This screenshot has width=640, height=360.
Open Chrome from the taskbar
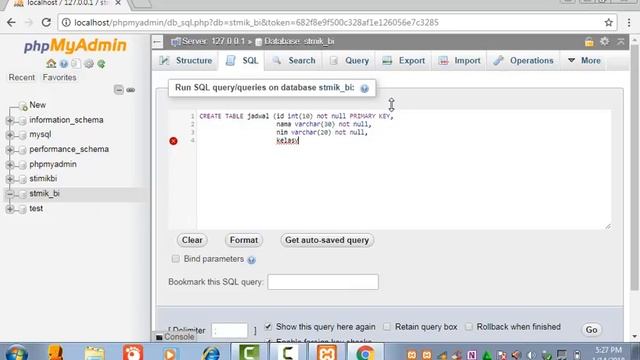coord(365,353)
